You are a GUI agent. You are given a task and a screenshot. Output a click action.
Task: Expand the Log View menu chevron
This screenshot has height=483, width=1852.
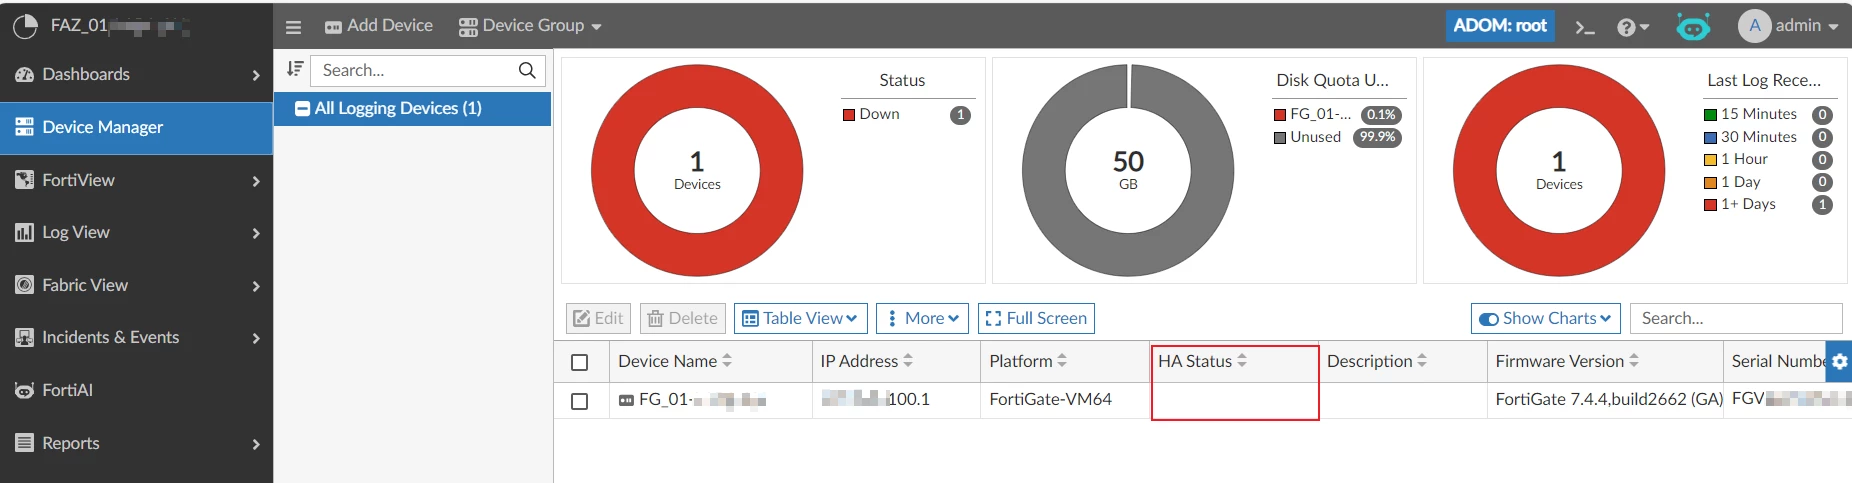256,233
